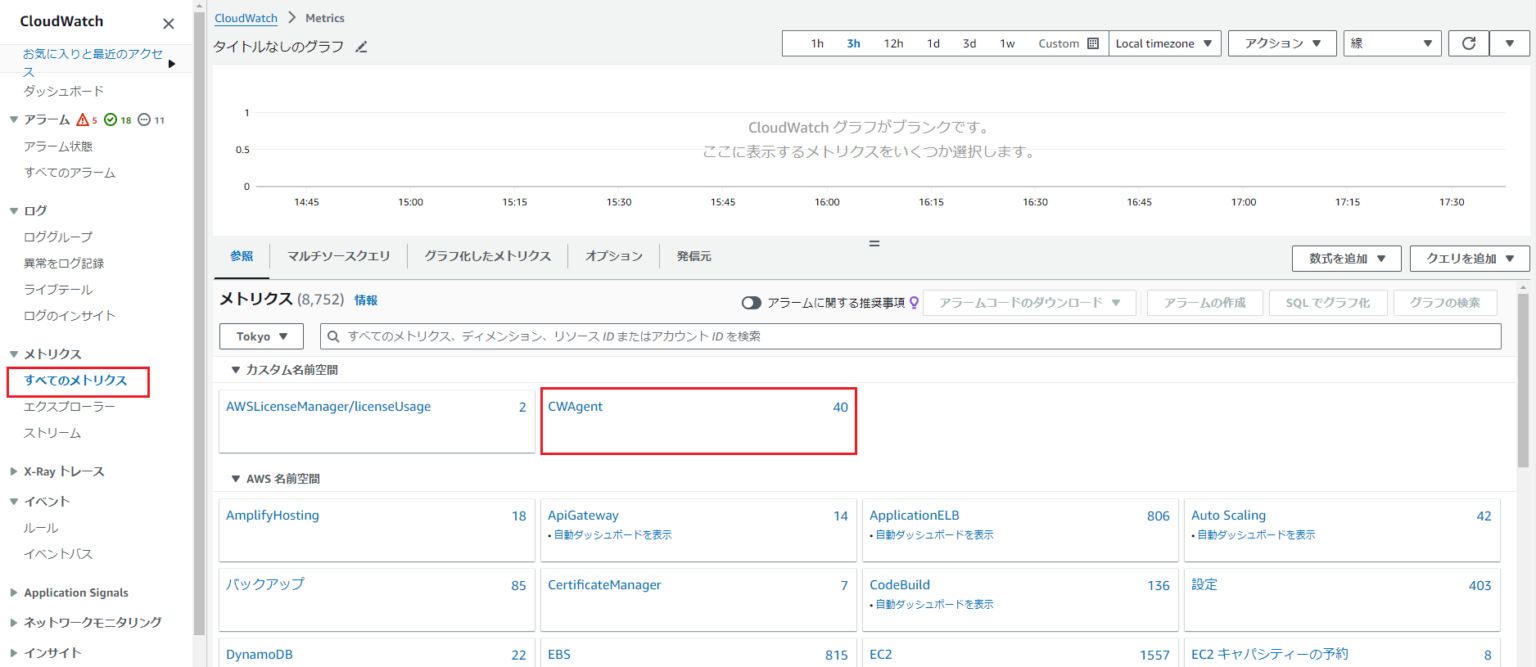Image resolution: width=1536 pixels, height=667 pixels.
Task: Open the Tokyo region dropdown
Action: [x=261, y=336]
